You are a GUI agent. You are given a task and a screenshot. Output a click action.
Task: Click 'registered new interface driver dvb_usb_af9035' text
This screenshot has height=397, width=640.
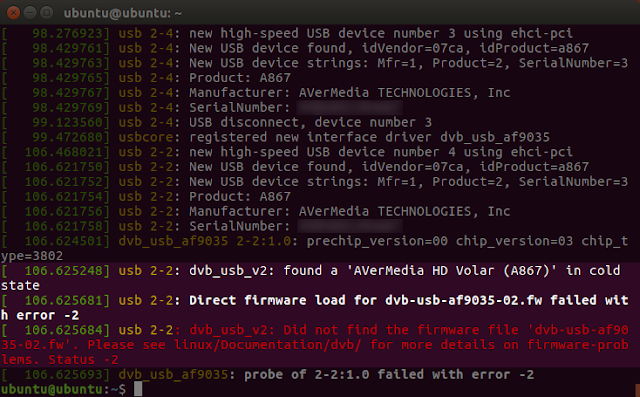369,137
